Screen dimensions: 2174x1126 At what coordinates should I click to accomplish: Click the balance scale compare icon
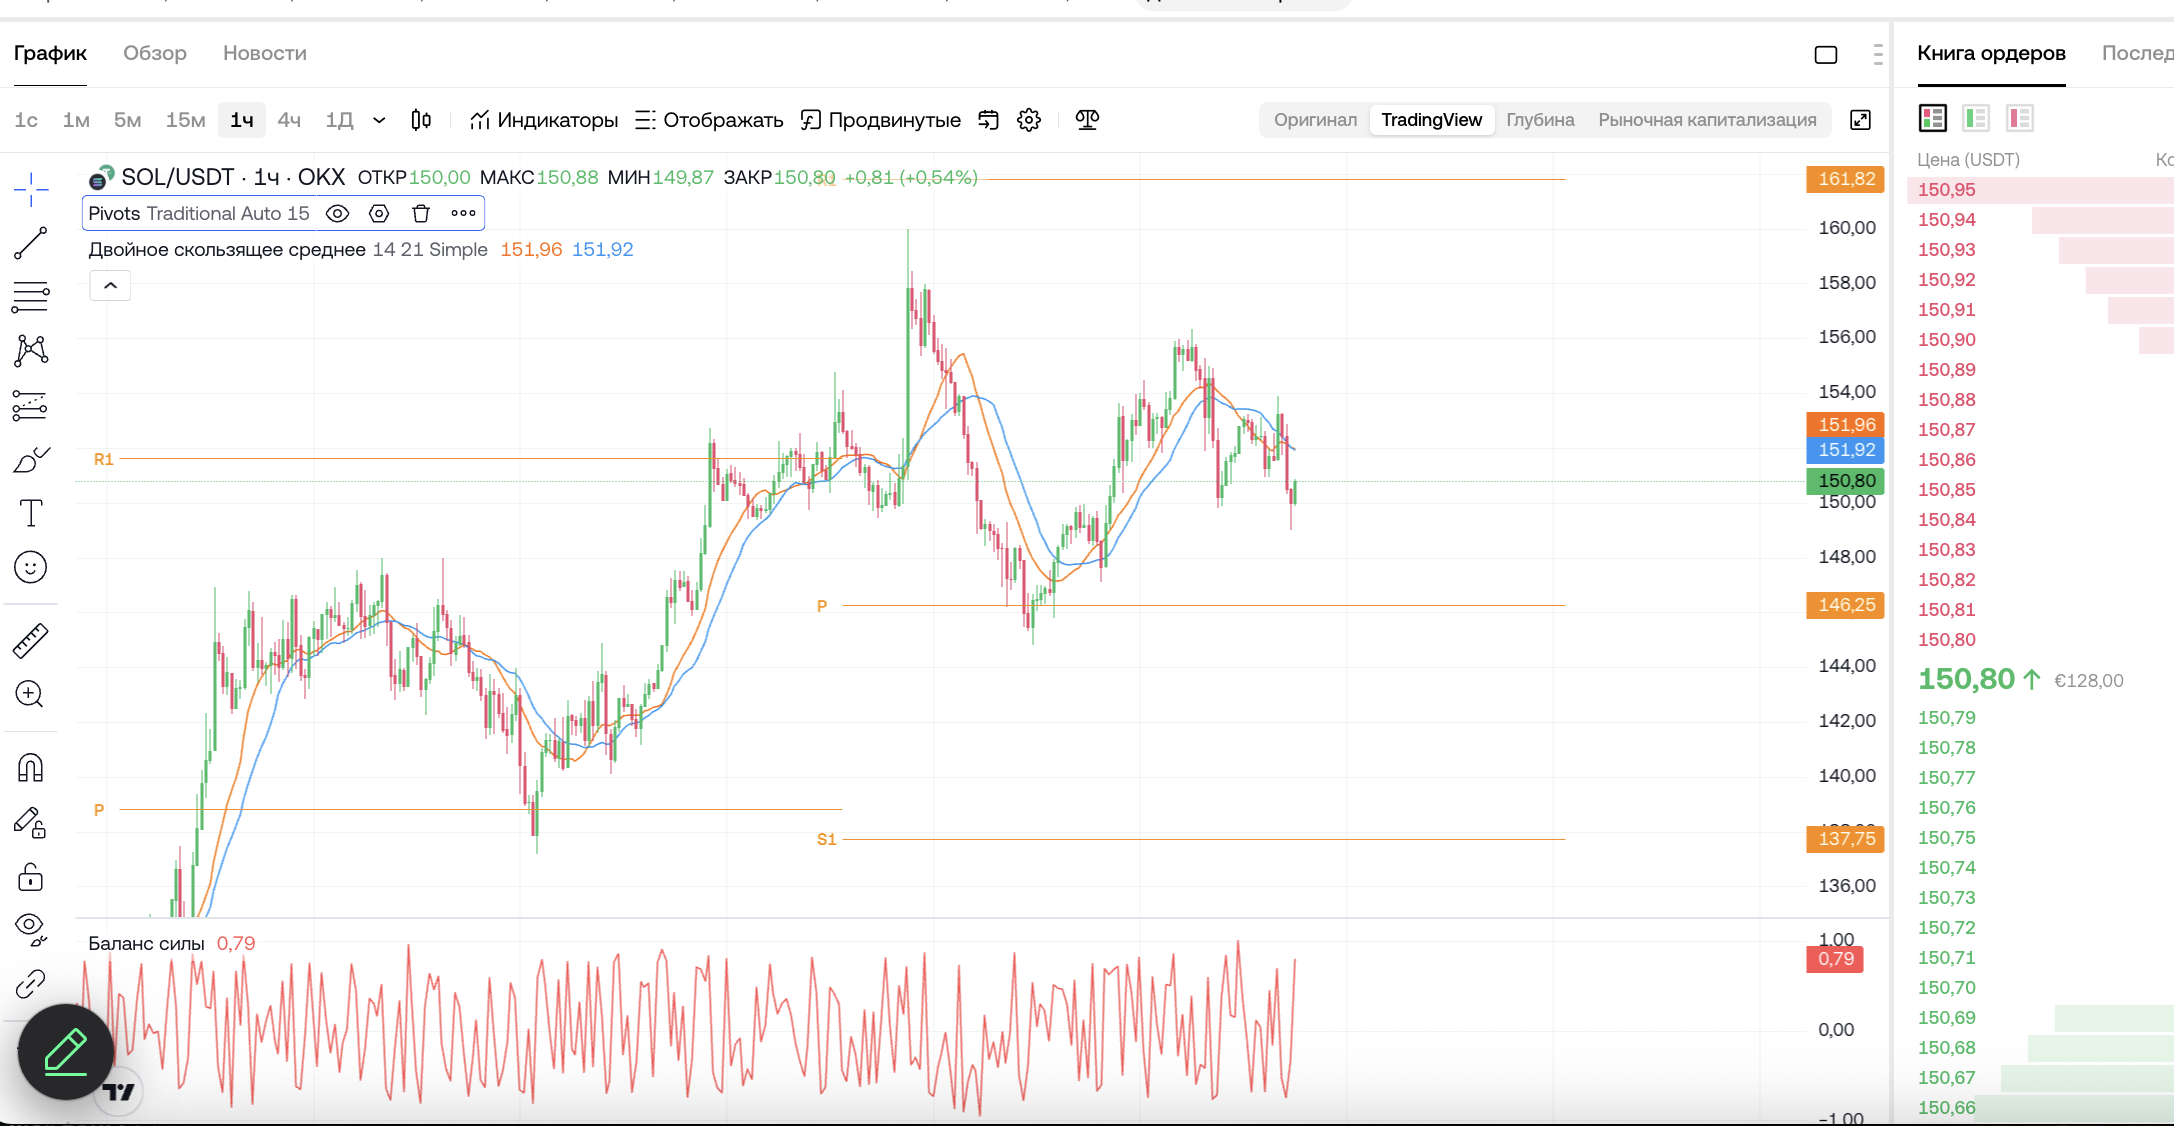1087,120
